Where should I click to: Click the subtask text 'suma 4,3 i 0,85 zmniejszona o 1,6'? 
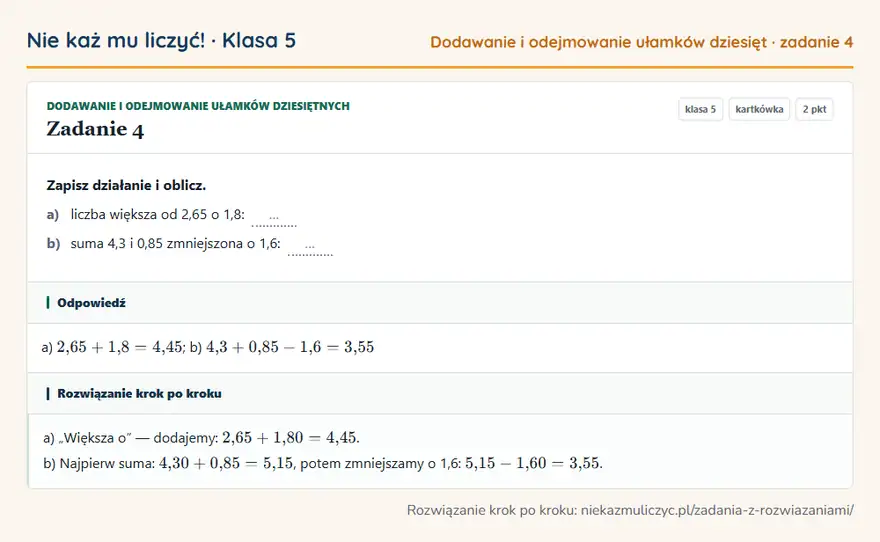click(x=174, y=244)
